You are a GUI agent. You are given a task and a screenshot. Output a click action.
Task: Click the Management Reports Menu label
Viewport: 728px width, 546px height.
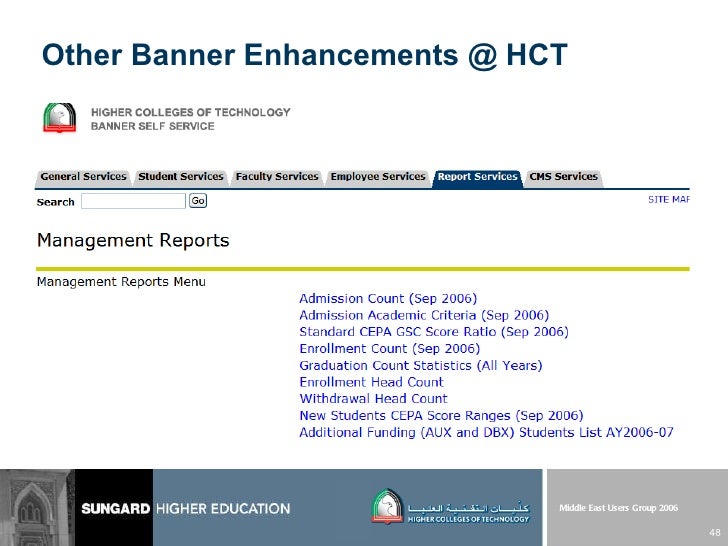(x=121, y=282)
